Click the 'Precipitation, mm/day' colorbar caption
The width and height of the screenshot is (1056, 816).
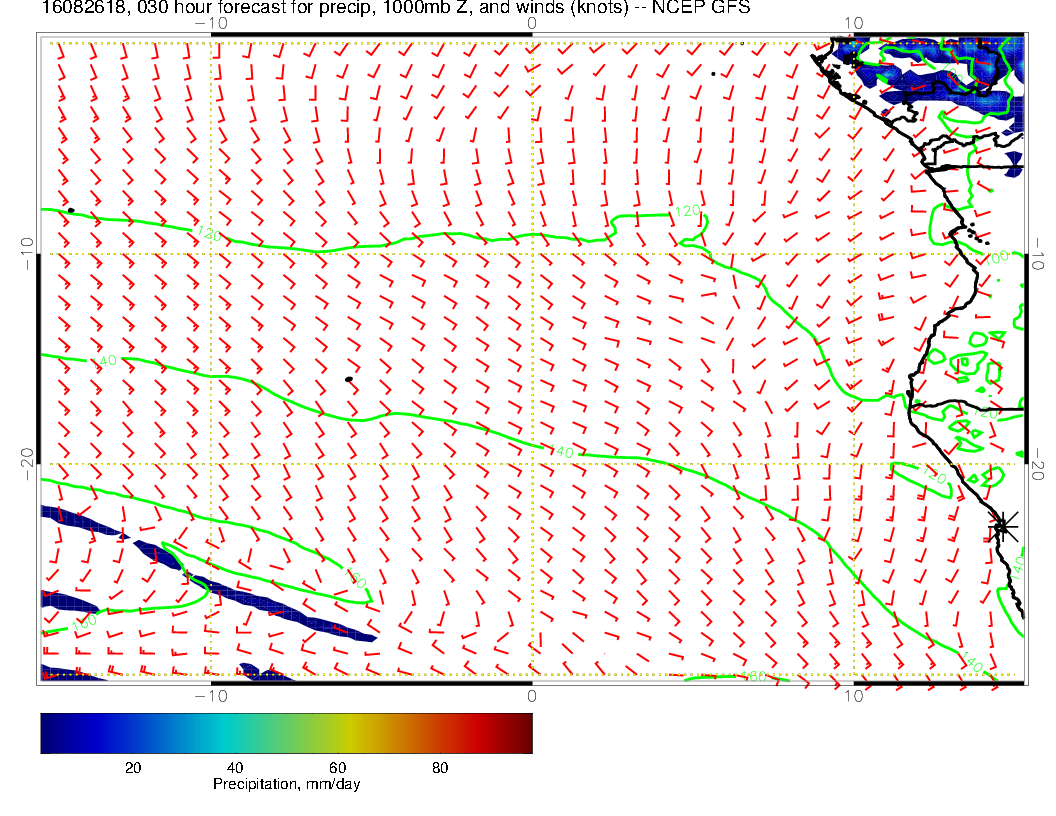[286, 784]
